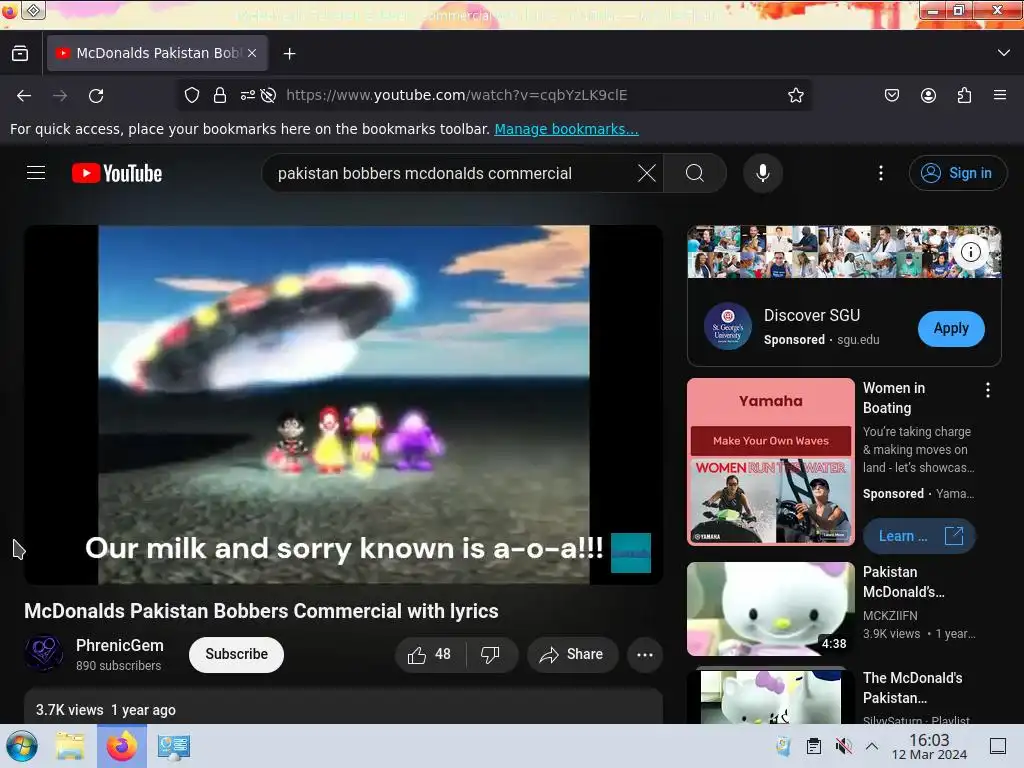Open more actions ellipsis under video
This screenshot has width=1024, height=768.
tap(645, 654)
